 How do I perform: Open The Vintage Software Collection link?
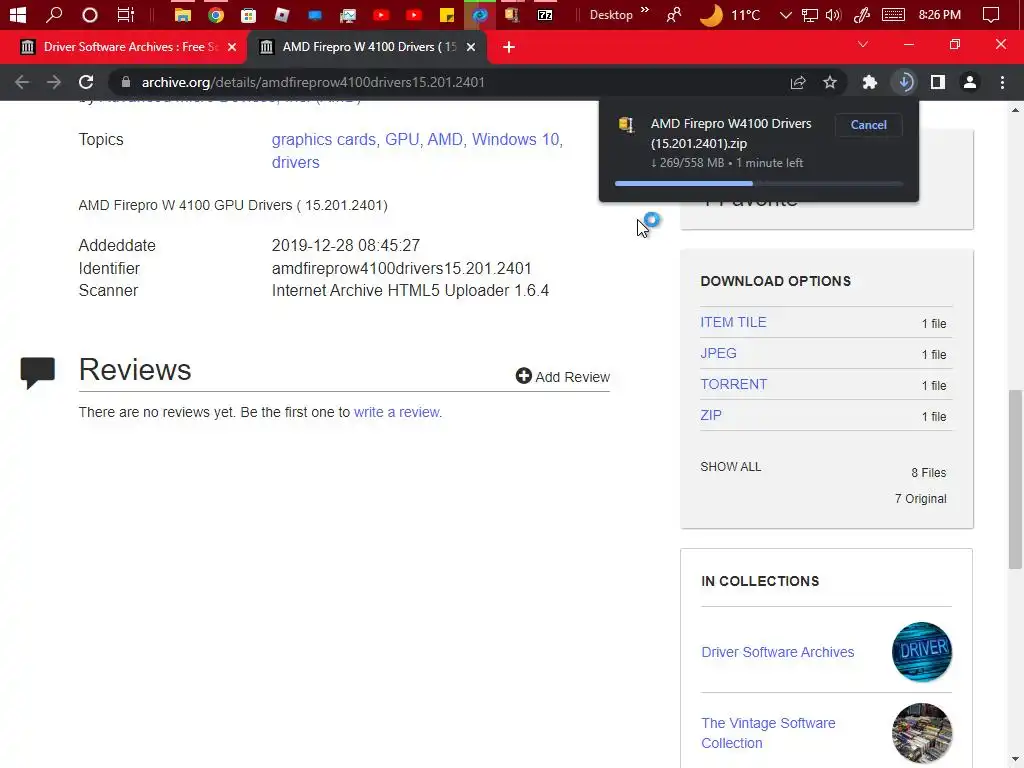point(768,733)
